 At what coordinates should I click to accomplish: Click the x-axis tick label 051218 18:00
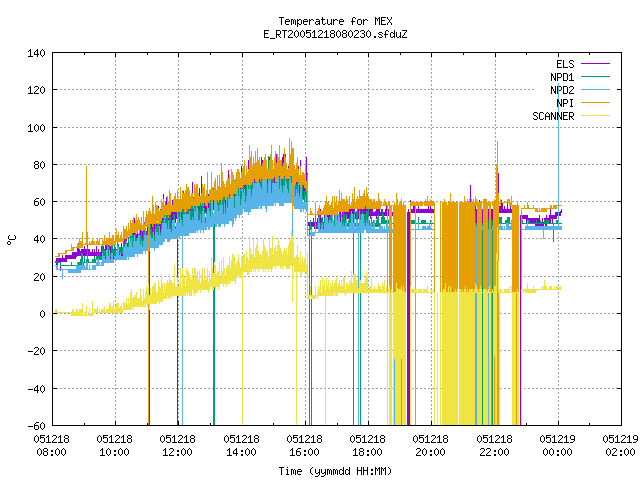coord(367,446)
